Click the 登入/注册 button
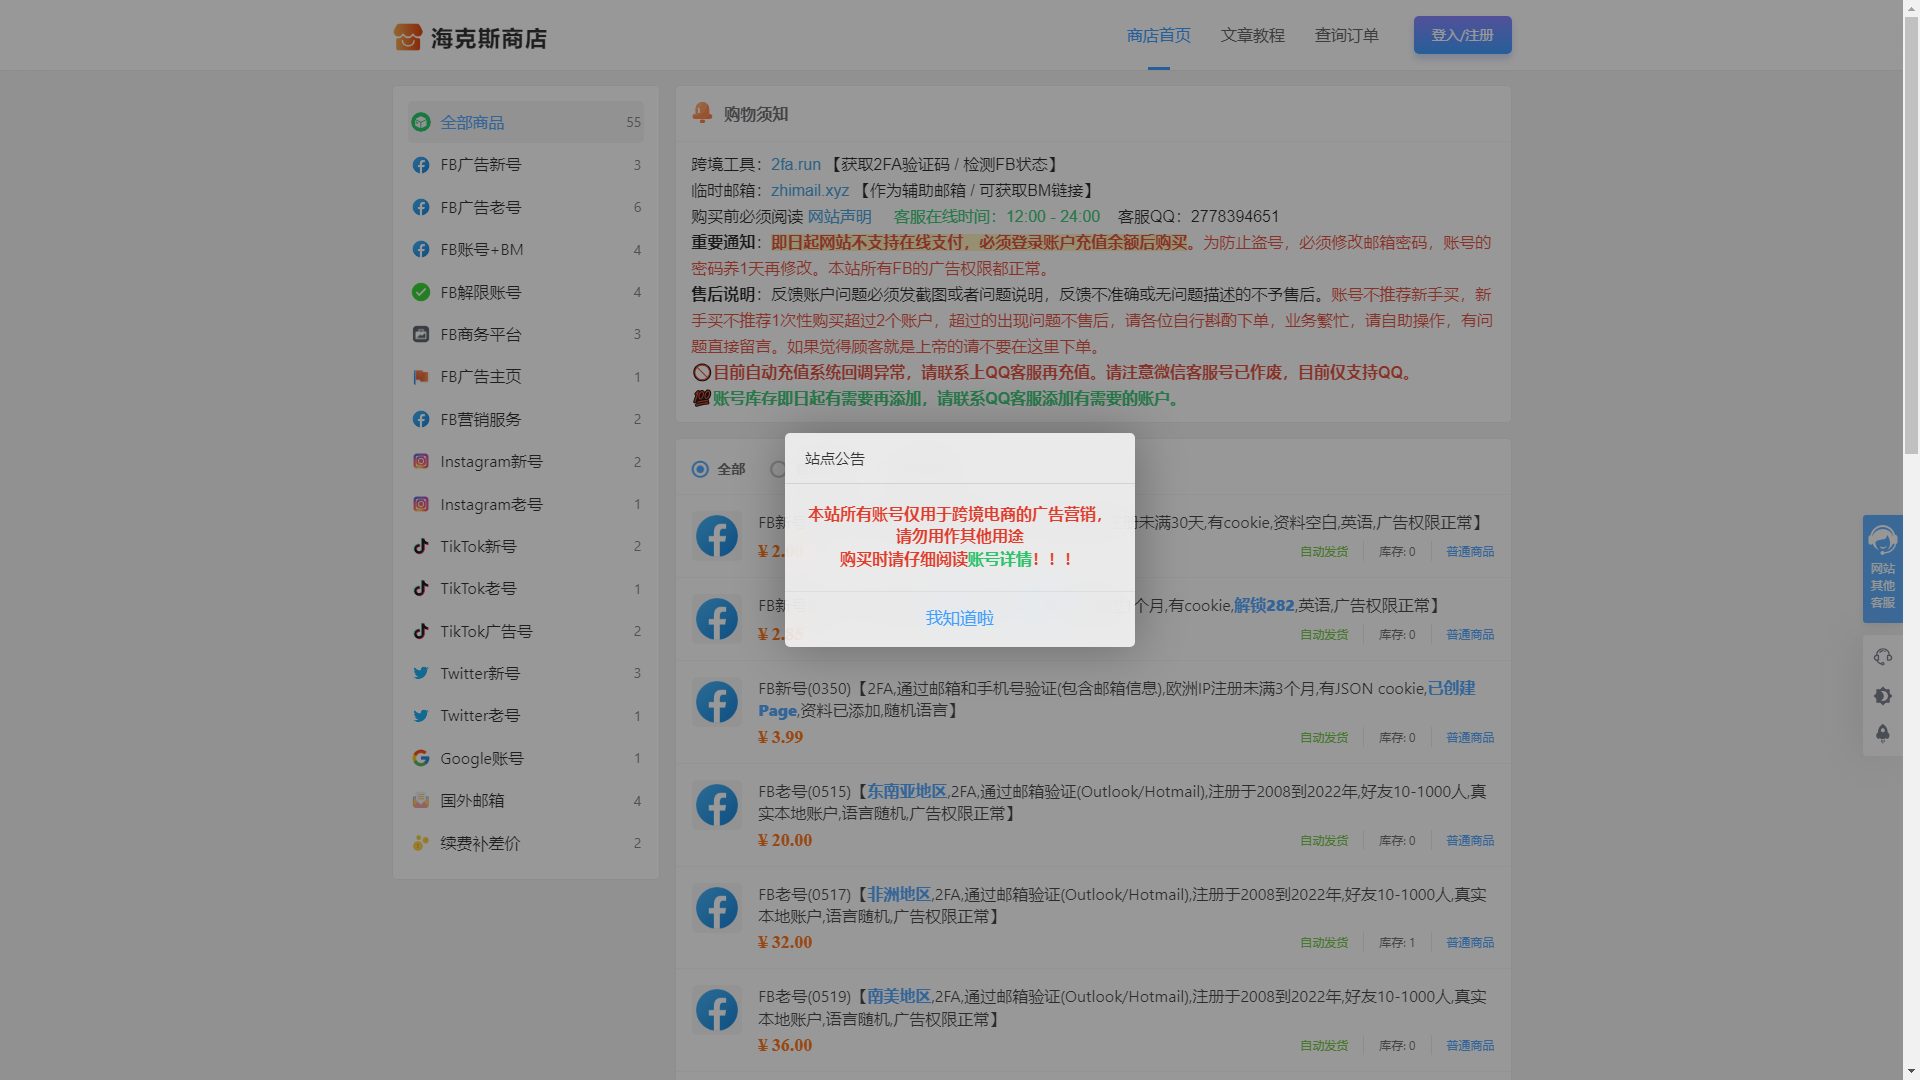The height and width of the screenshot is (1080, 1920). [x=1462, y=35]
